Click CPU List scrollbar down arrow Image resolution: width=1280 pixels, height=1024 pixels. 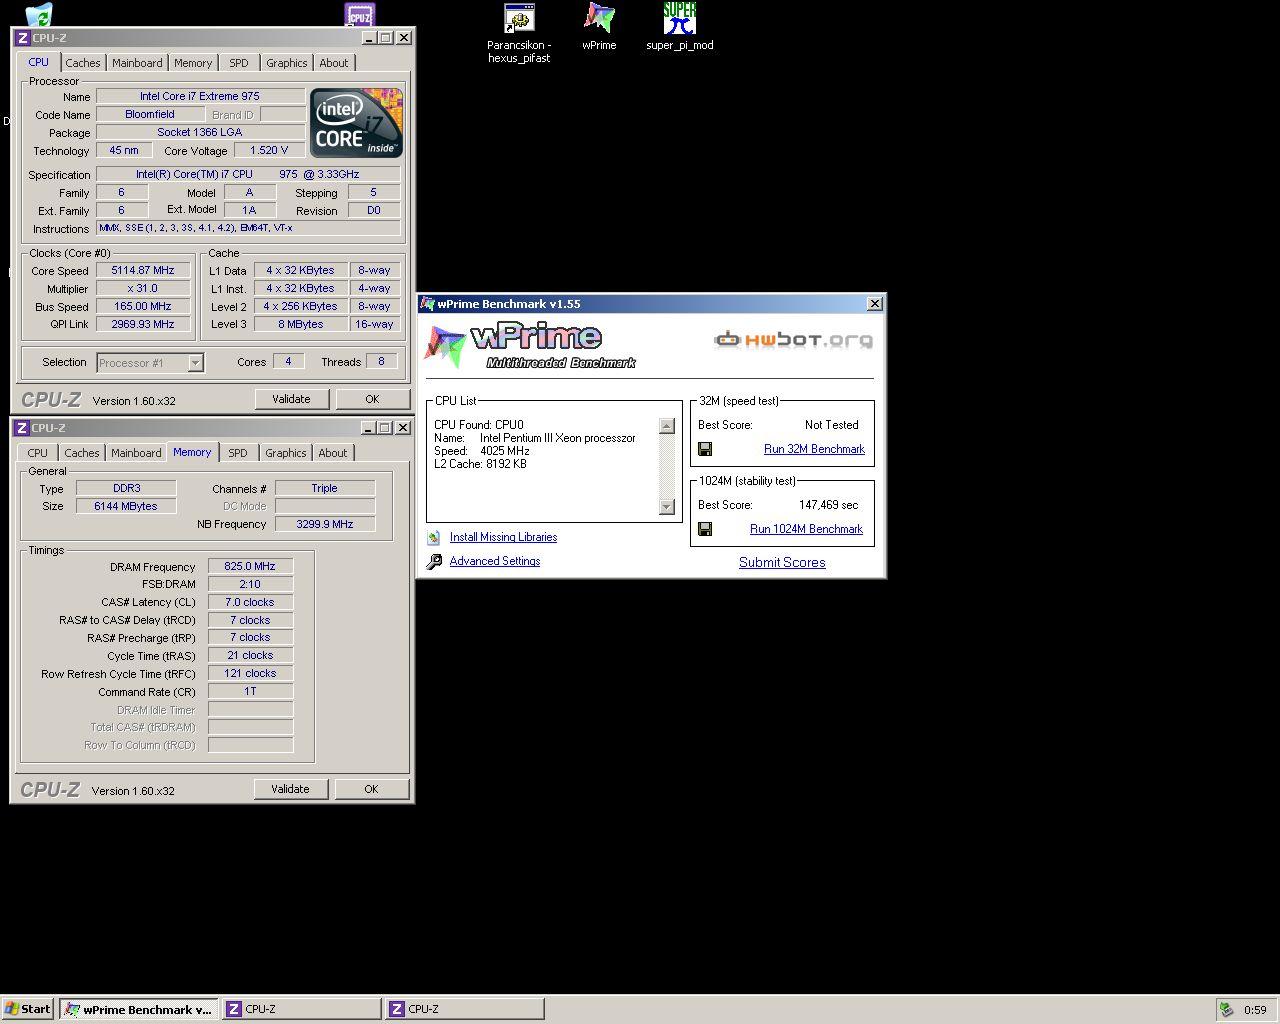tap(667, 507)
